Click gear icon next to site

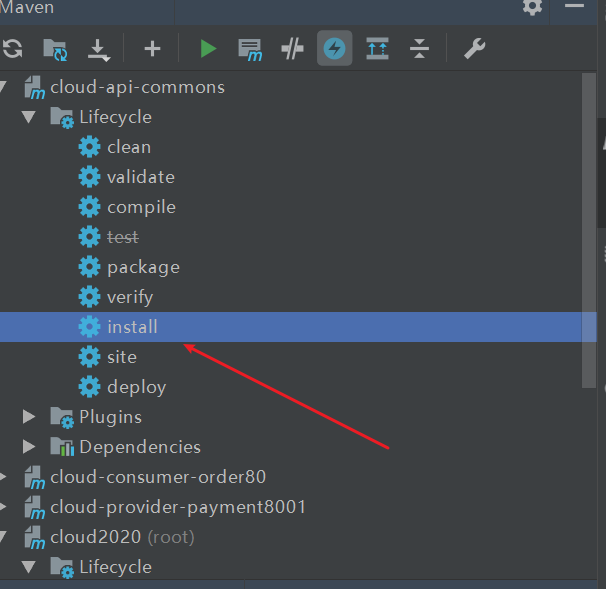(x=89, y=357)
